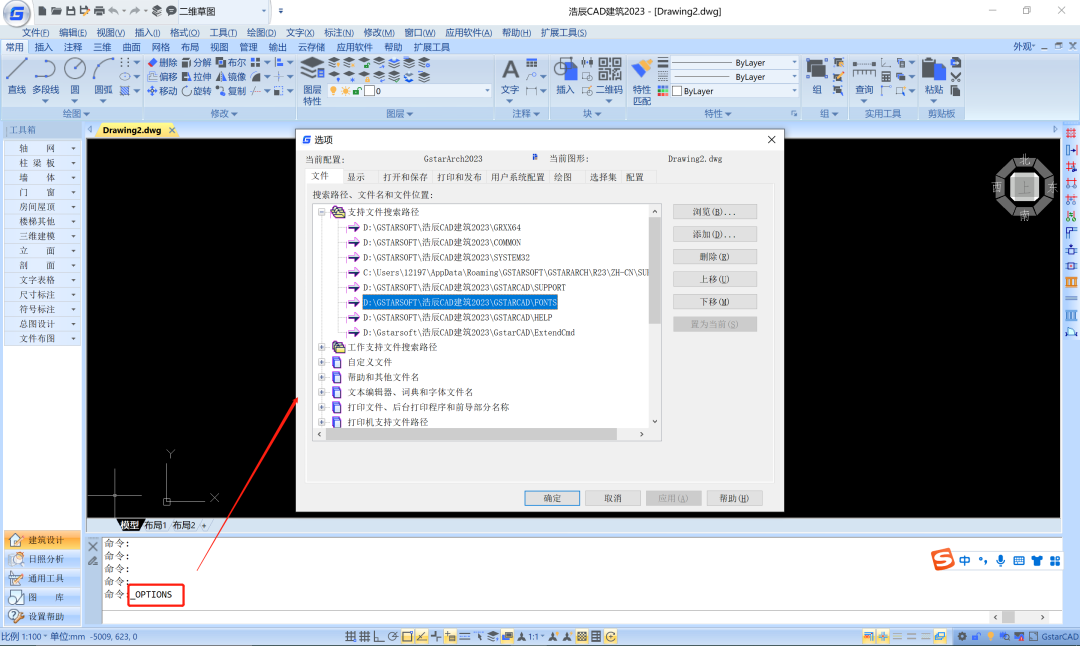This screenshot has height=646, width=1080.
Task: Select the GSTARCAD\FONTS path entry
Action: click(459, 302)
